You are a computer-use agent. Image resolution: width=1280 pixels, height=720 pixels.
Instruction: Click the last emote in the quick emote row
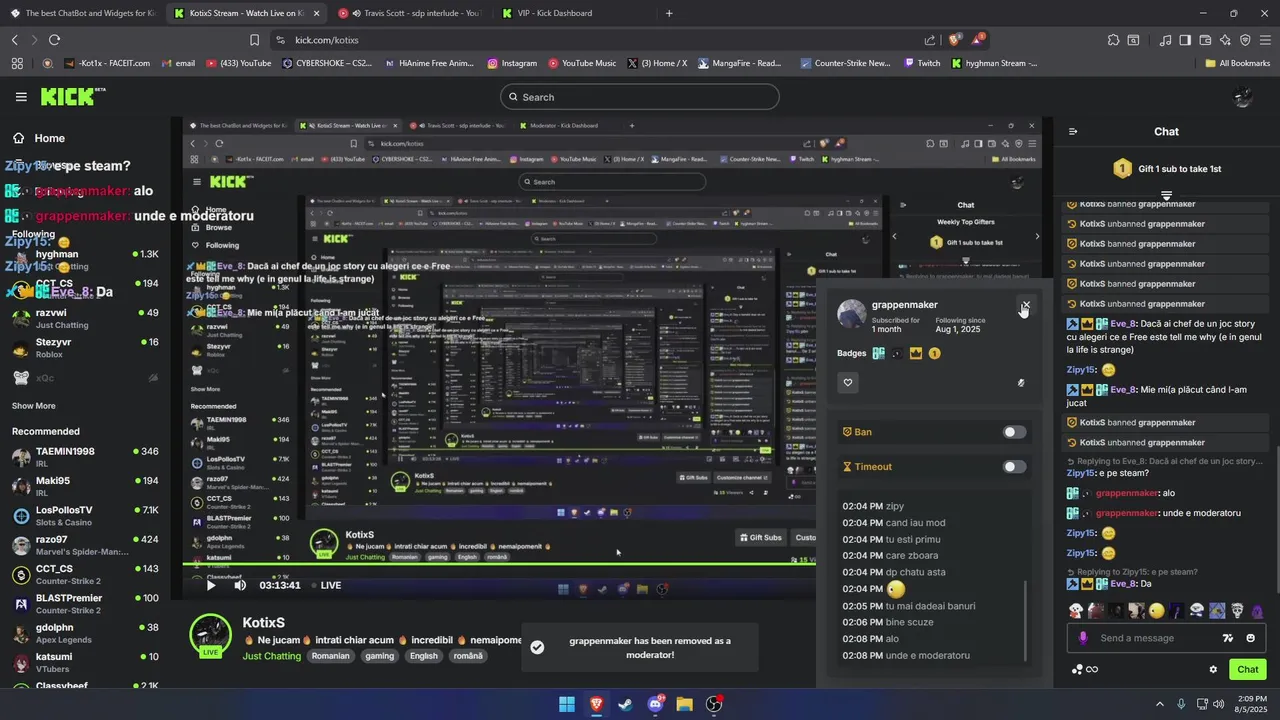tap(1257, 611)
